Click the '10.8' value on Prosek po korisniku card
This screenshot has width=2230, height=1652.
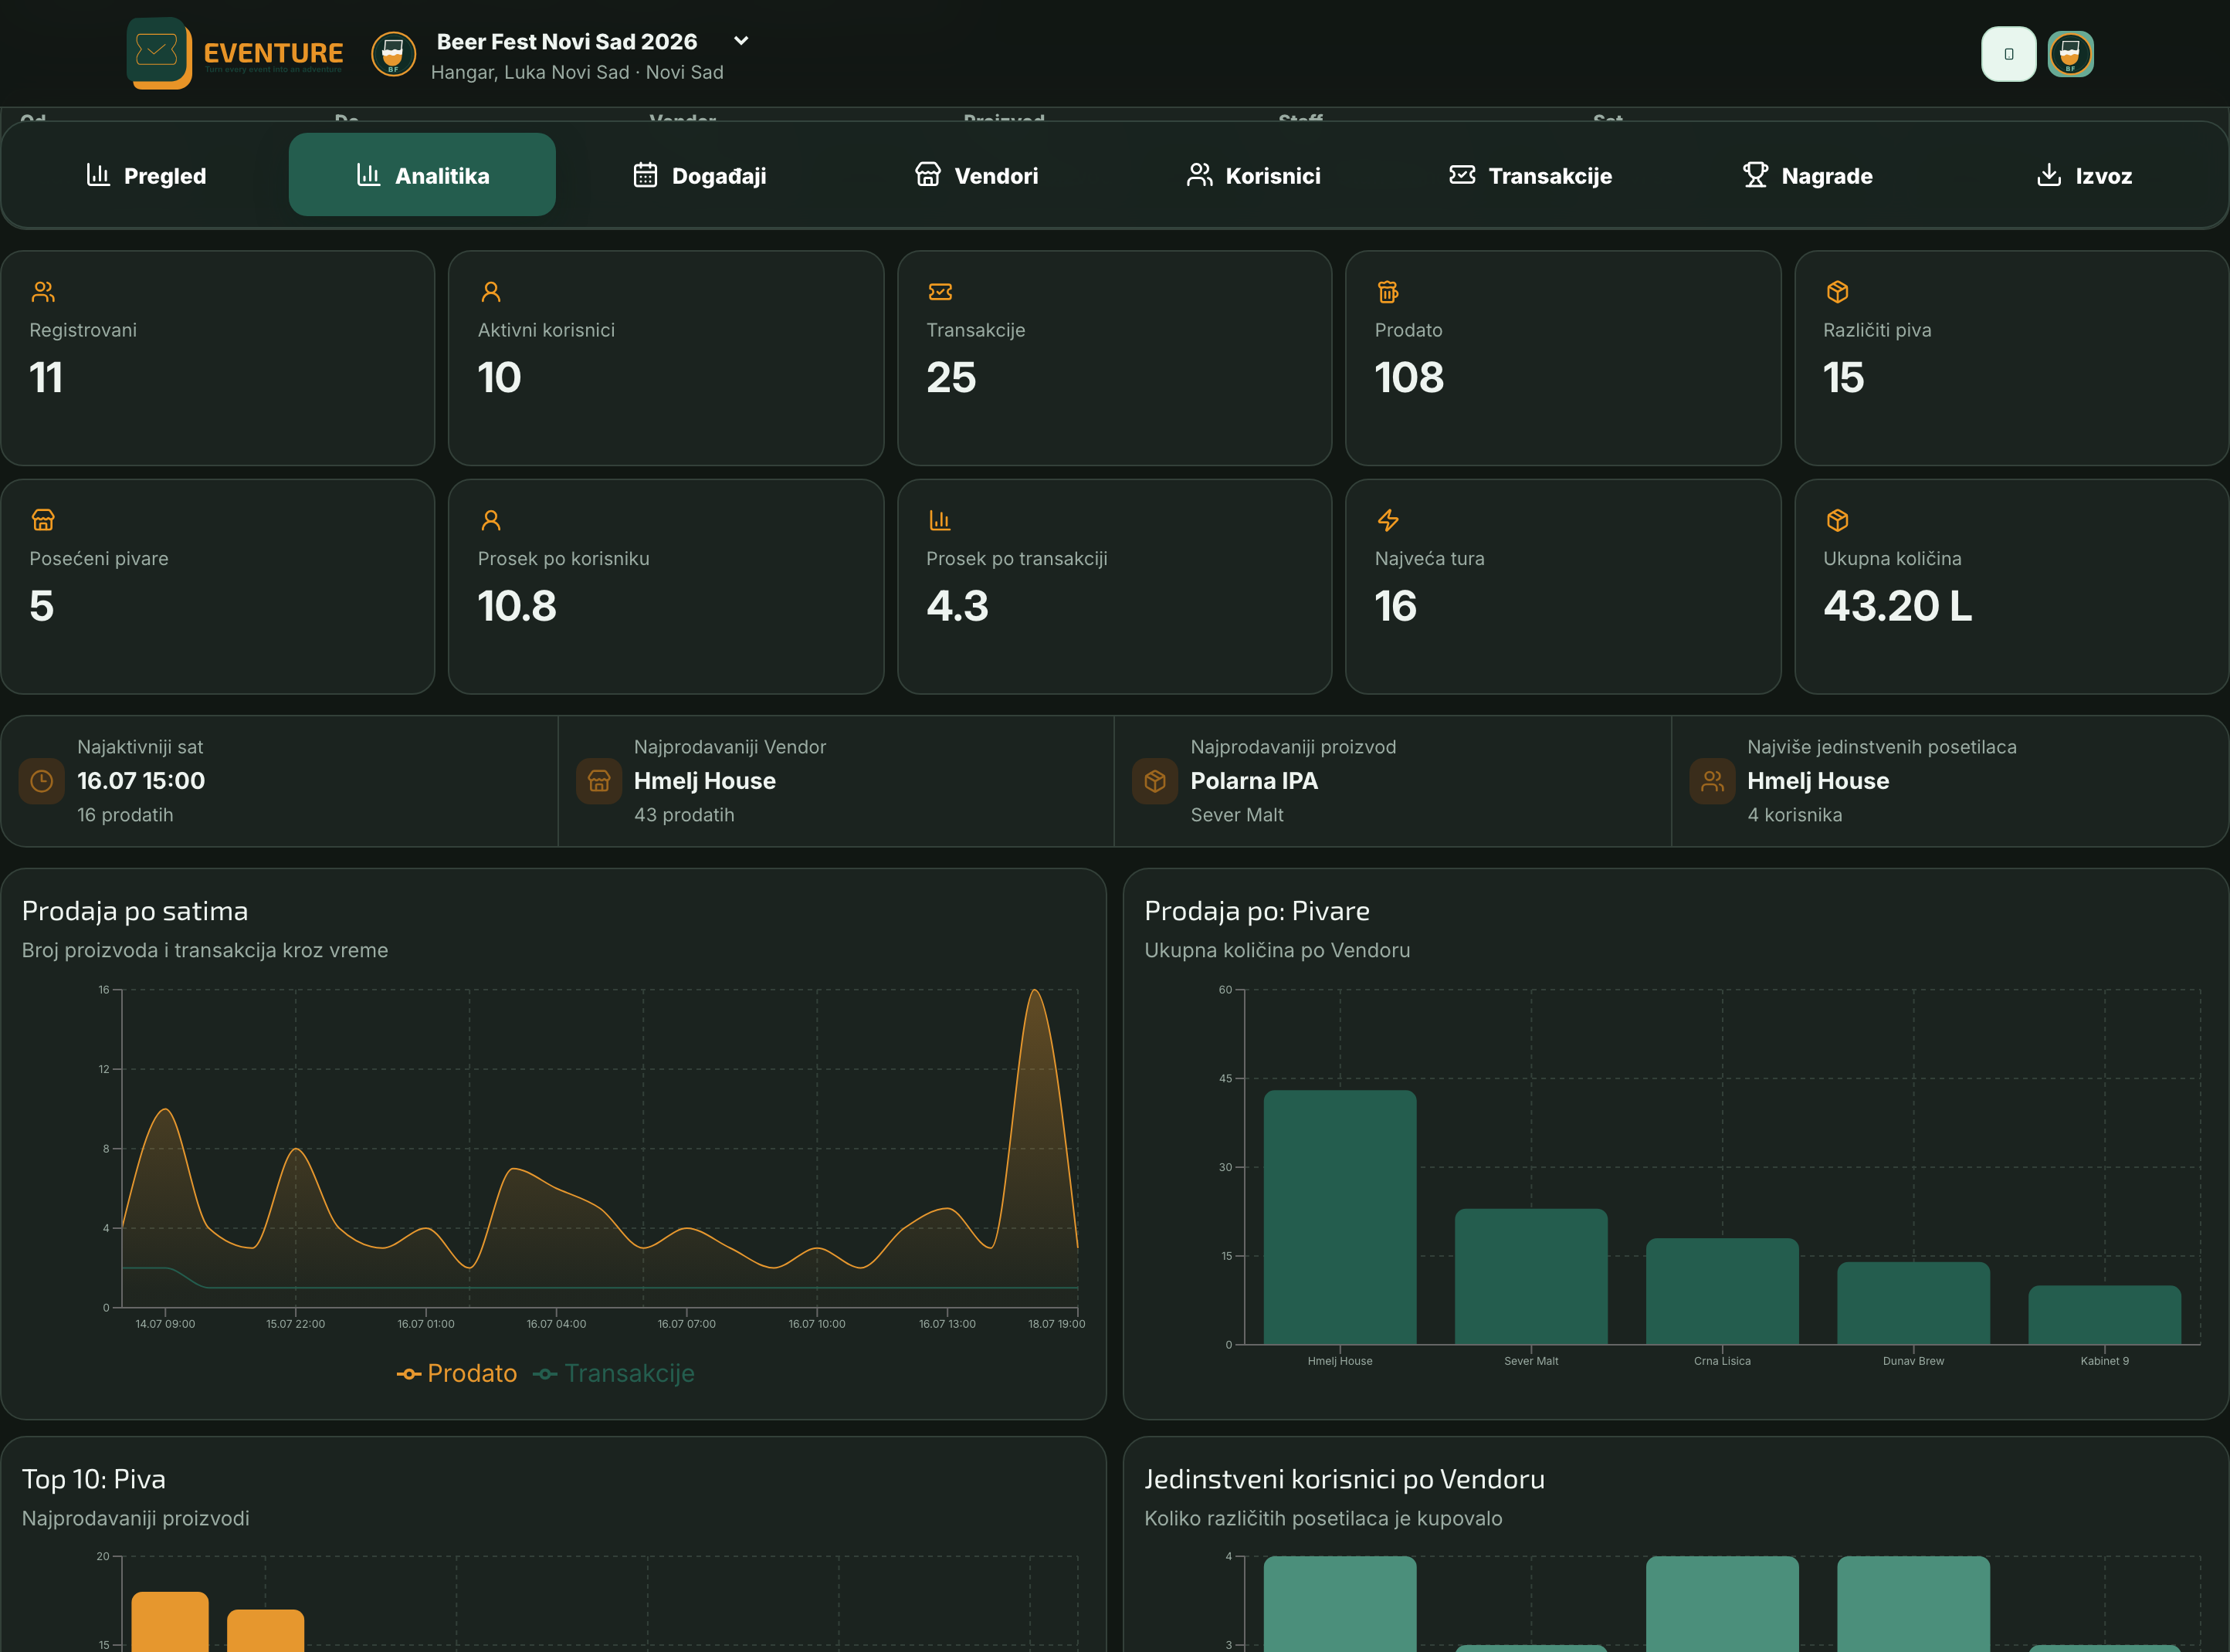coord(517,606)
